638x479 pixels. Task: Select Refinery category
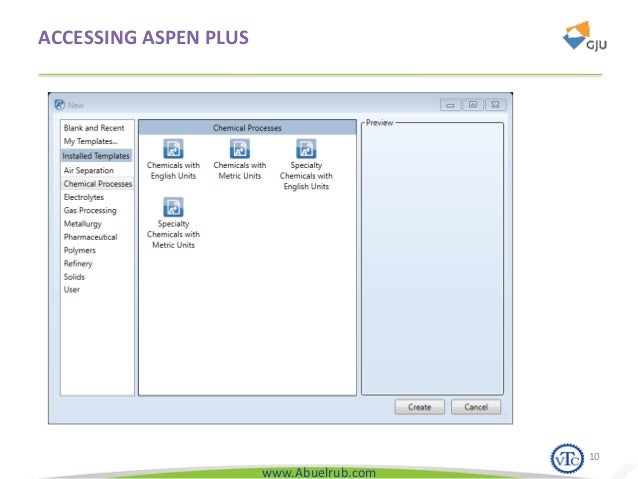(x=78, y=264)
